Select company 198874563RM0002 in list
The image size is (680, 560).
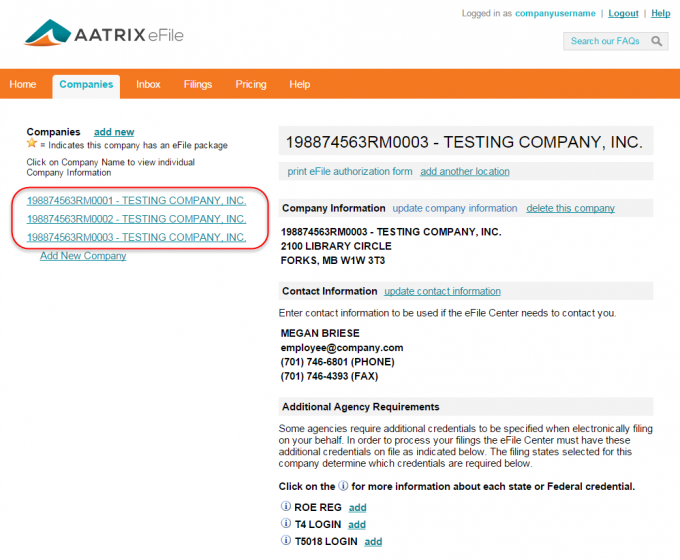click(x=136, y=219)
